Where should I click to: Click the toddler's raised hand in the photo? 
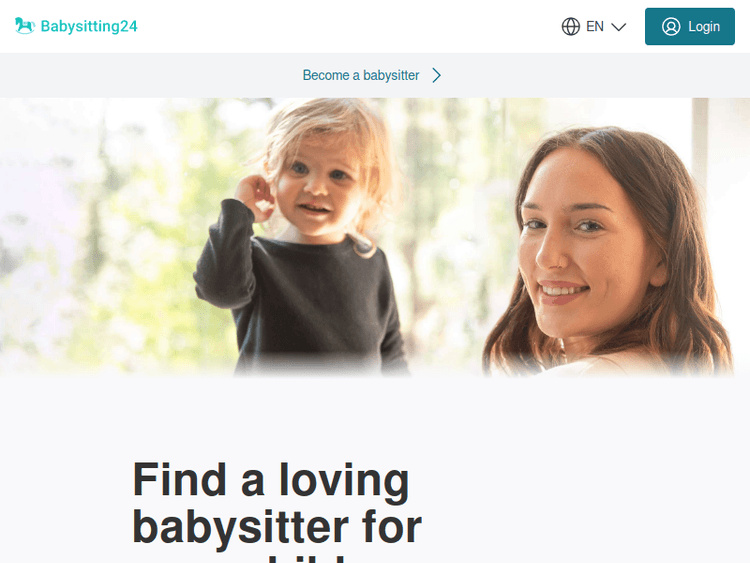click(254, 196)
